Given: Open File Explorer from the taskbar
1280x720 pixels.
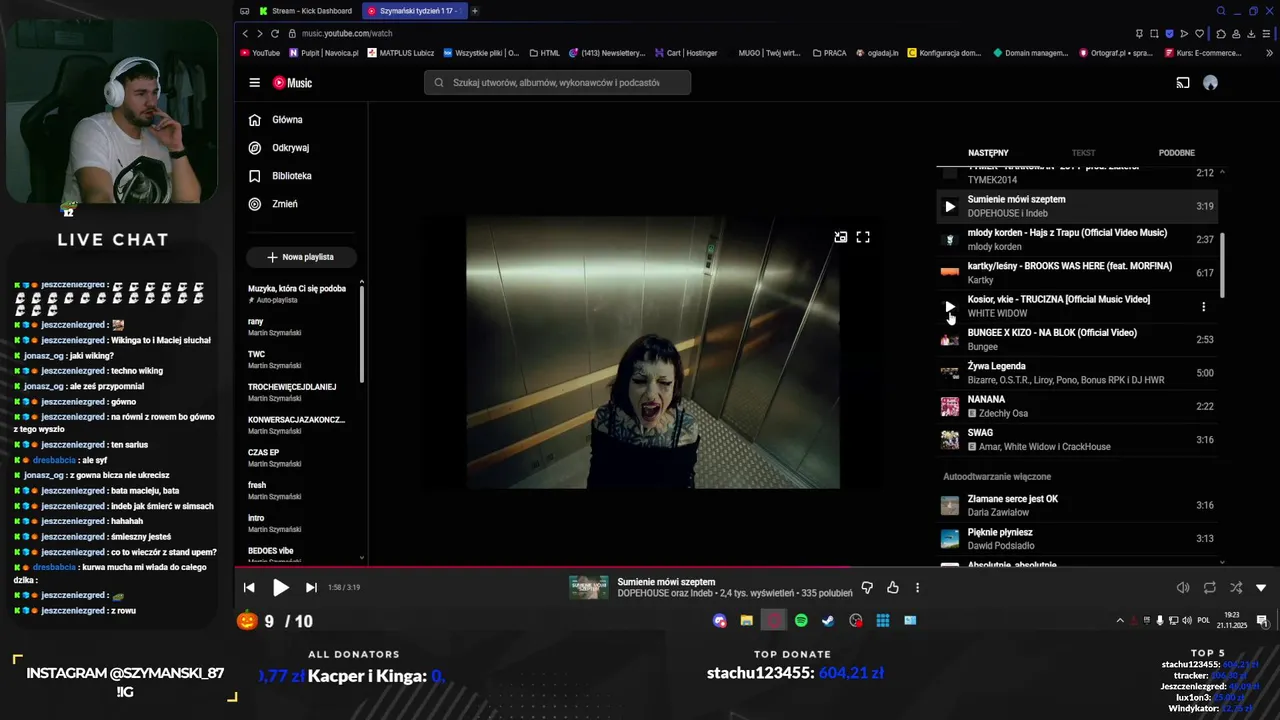Looking at the screenshot, I should pyautogui.click(x=746, y=621).
